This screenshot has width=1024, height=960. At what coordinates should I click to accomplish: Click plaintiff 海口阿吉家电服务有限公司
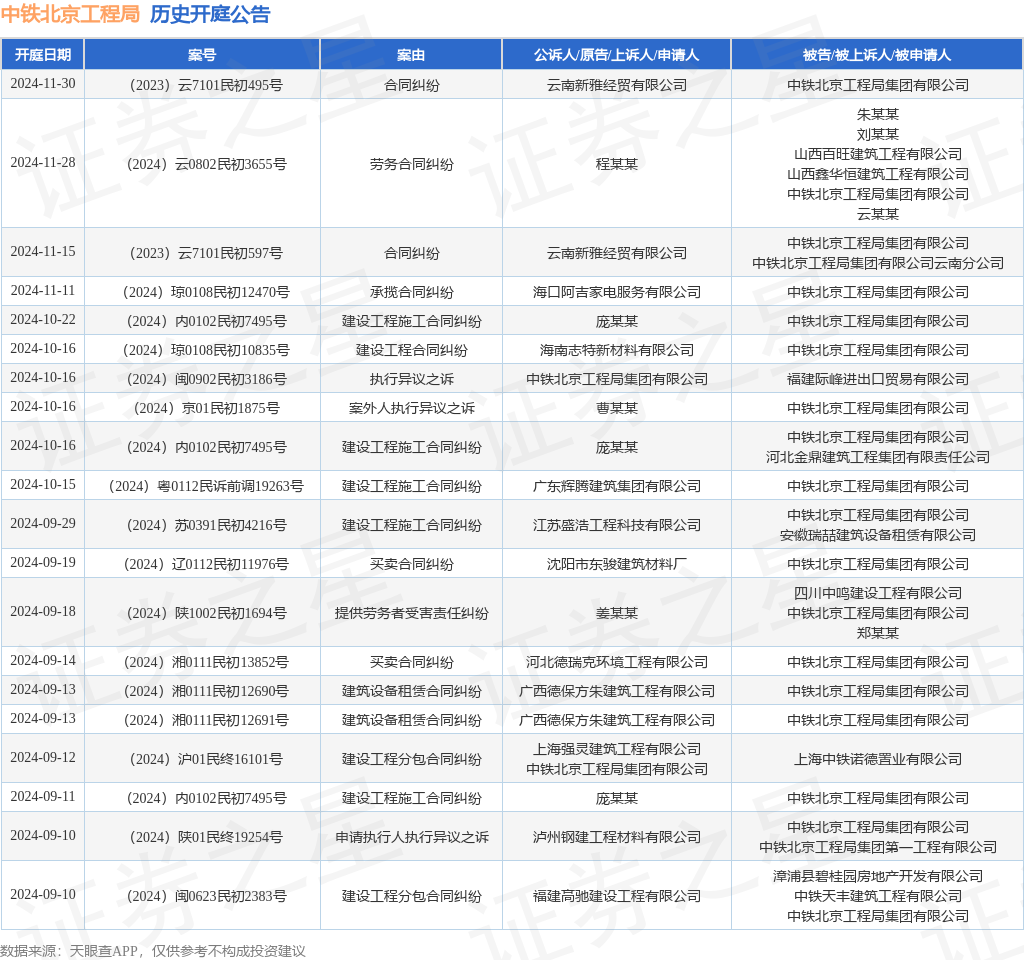pyautogui.click(x=616, y=293)
